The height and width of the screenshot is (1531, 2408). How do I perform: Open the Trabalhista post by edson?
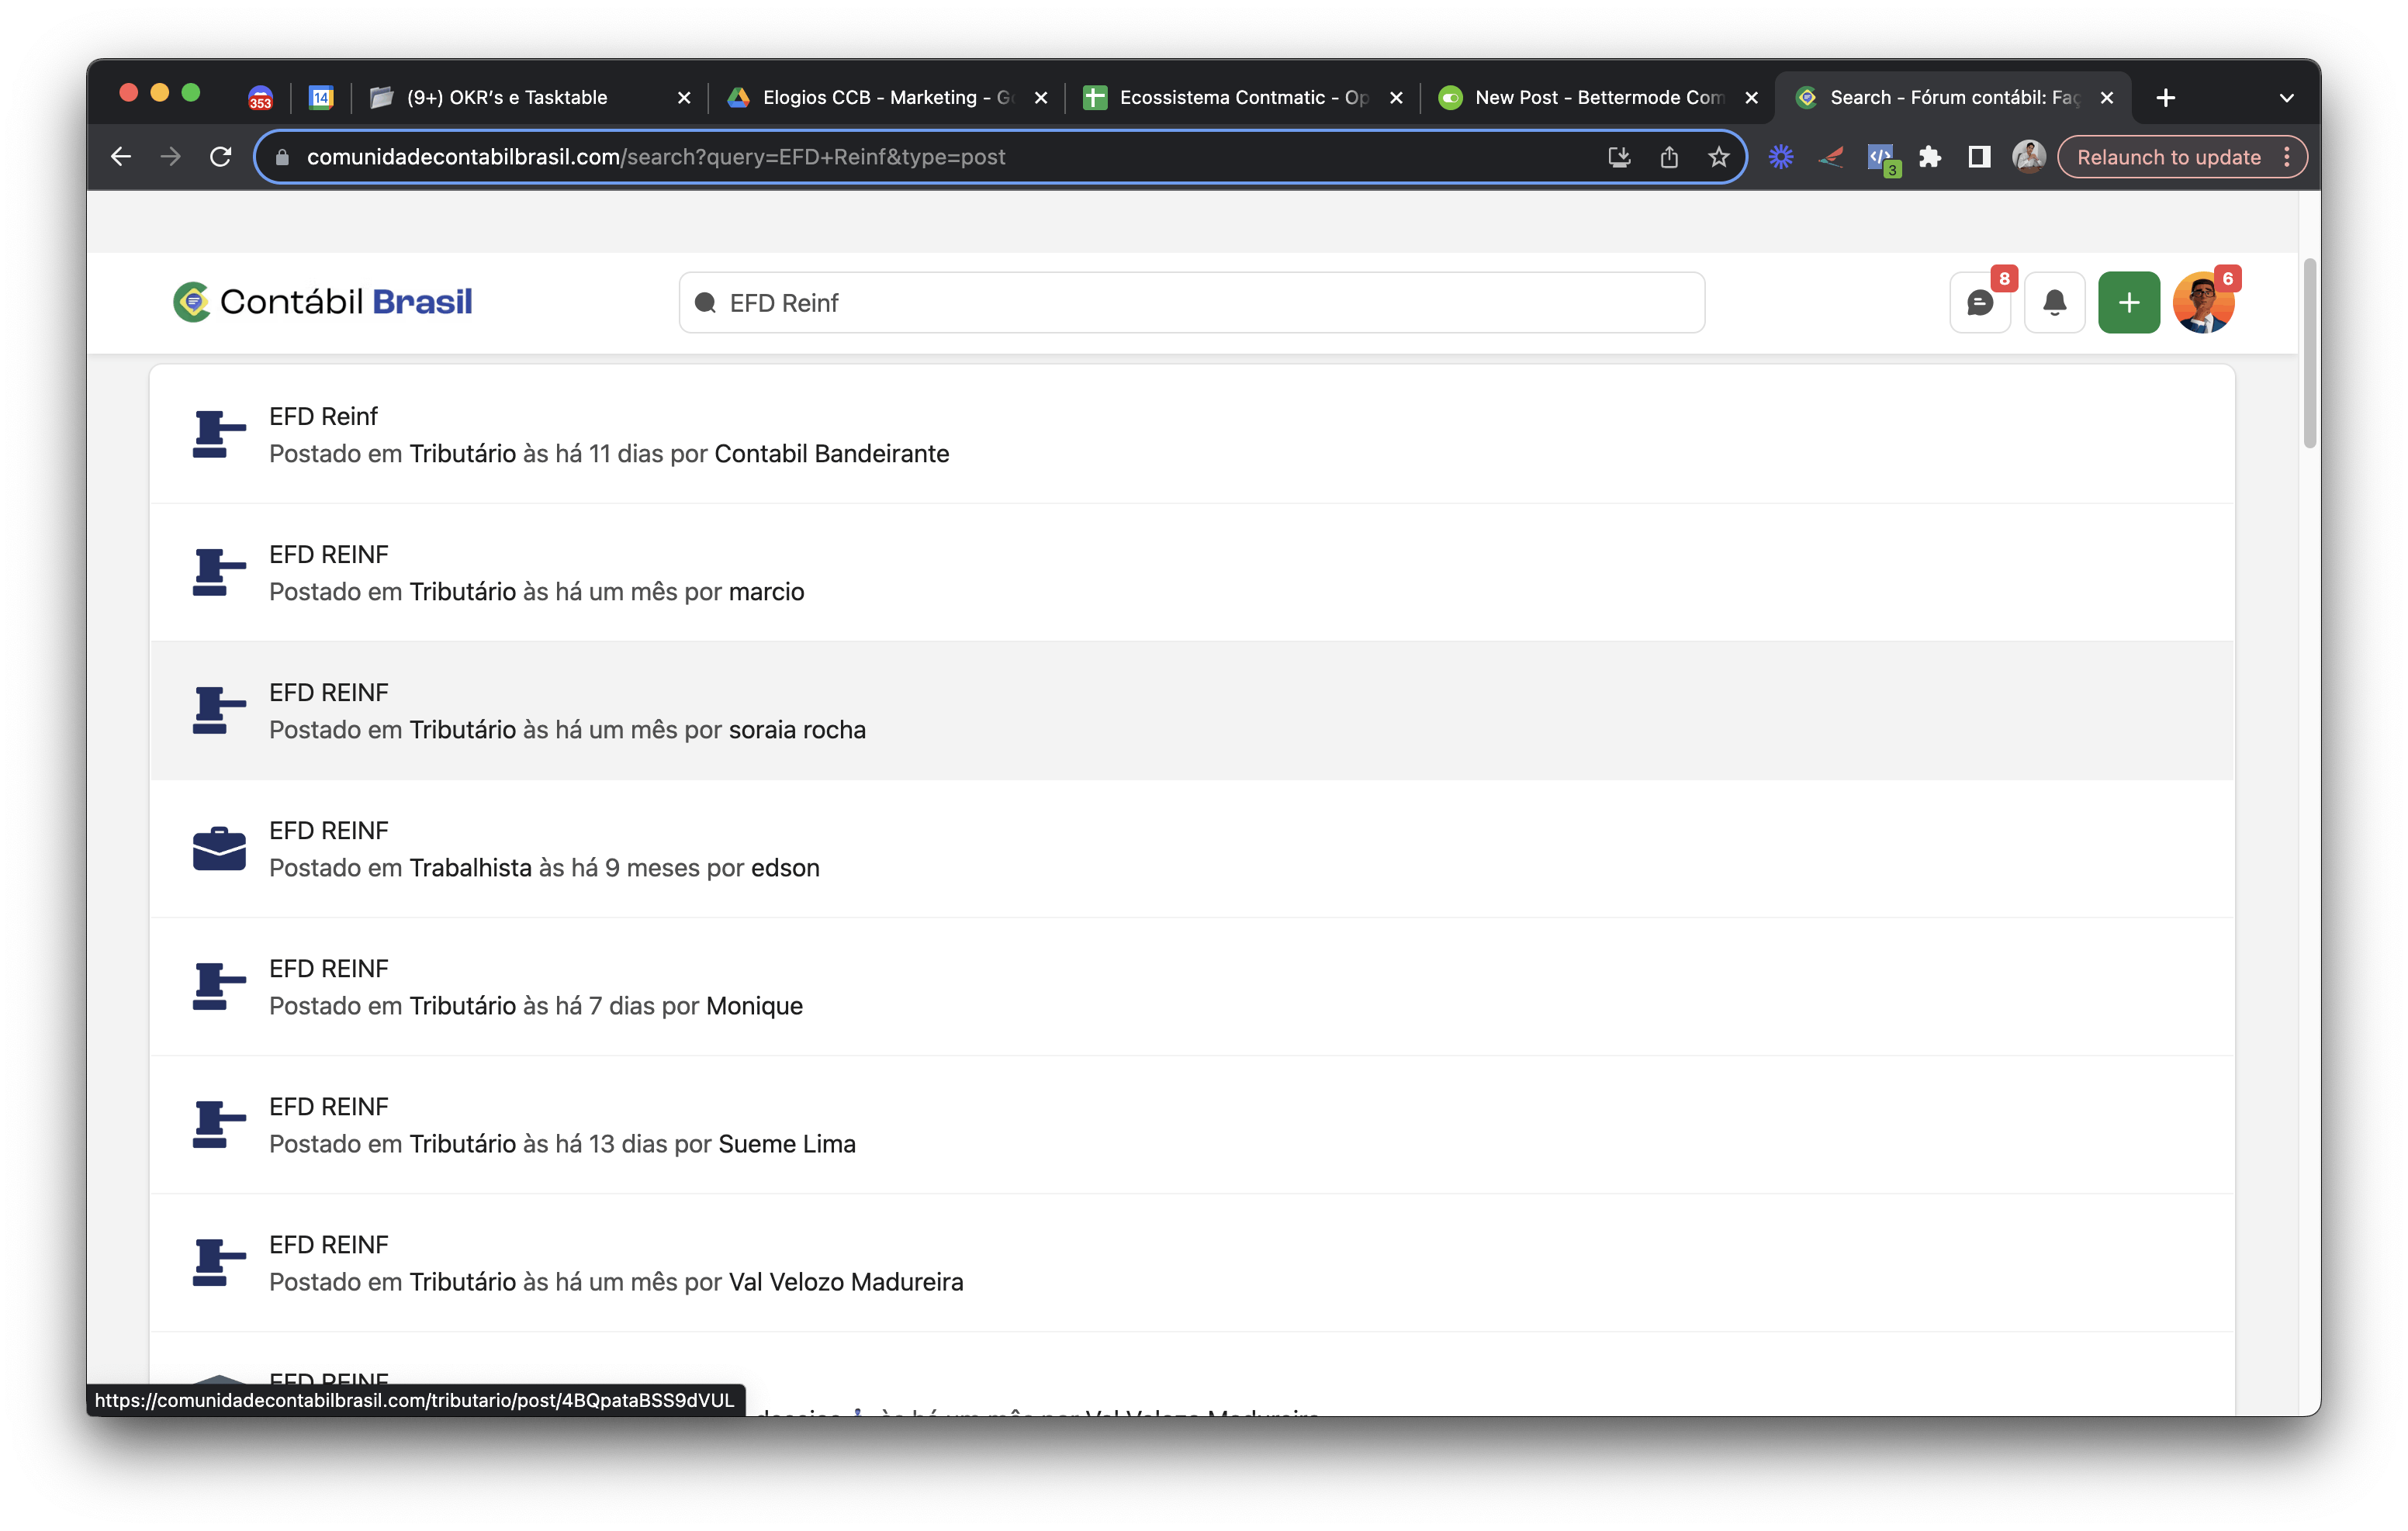point(328,830)
